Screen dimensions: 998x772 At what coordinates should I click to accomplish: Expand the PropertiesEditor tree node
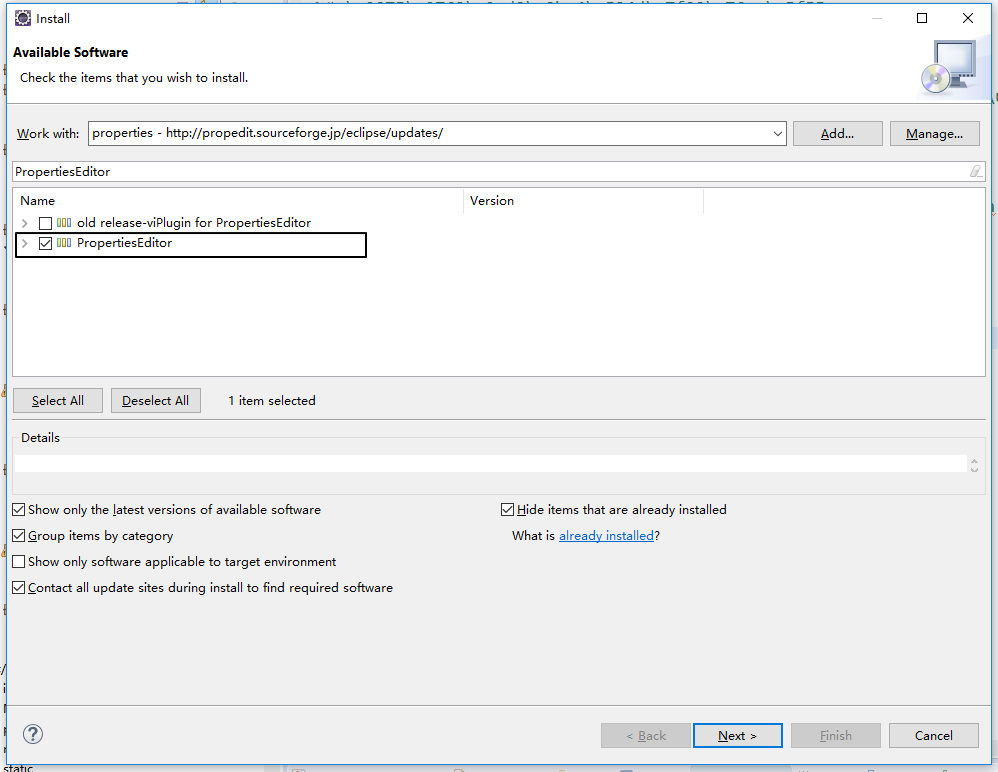click(x=24, y=243)
